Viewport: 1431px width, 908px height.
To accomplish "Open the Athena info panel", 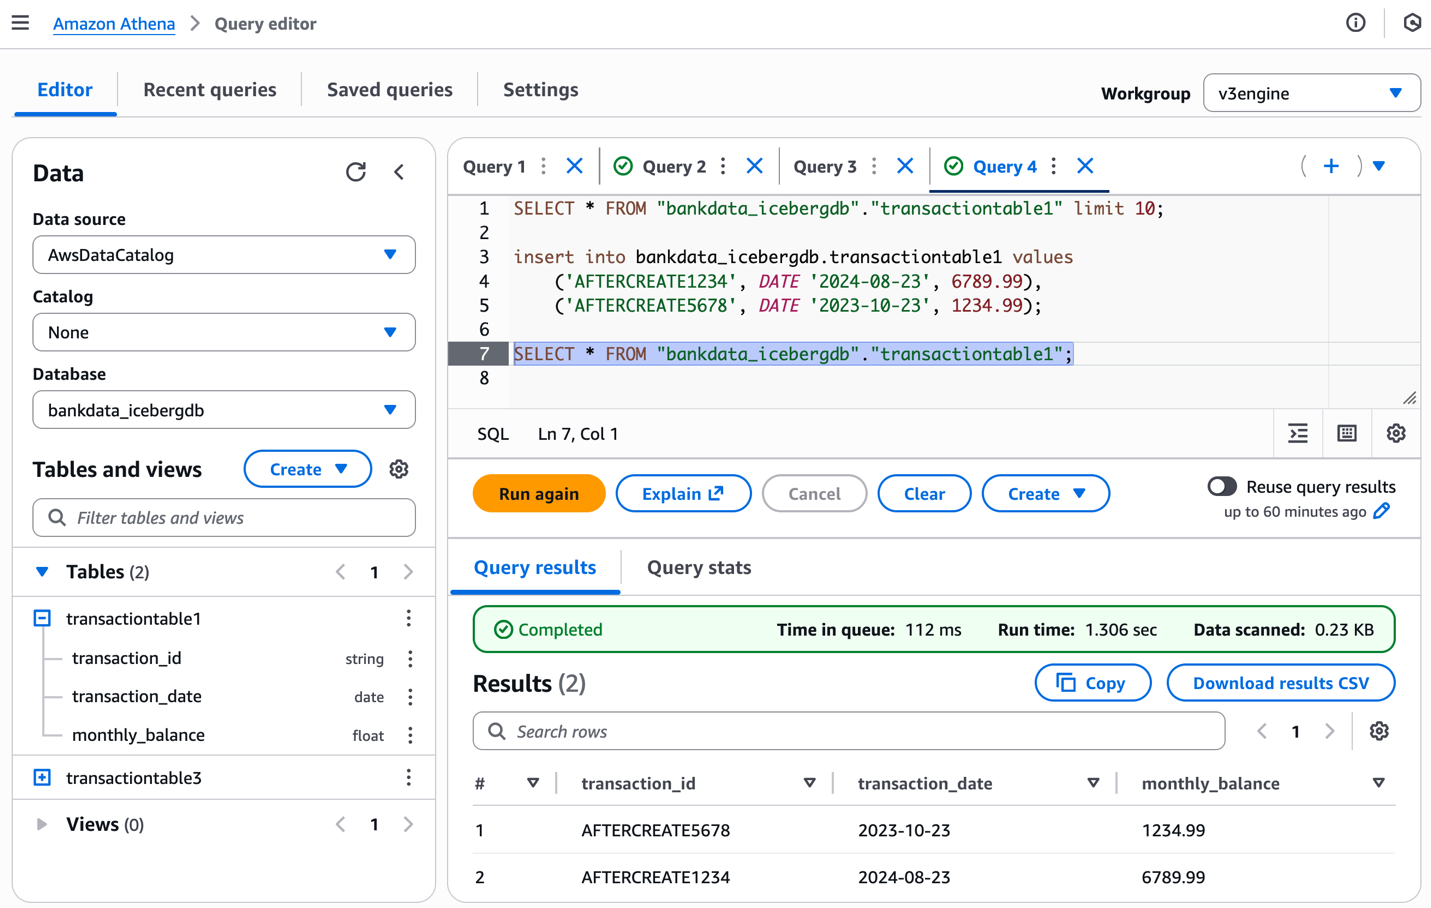I will [1356, 22].
